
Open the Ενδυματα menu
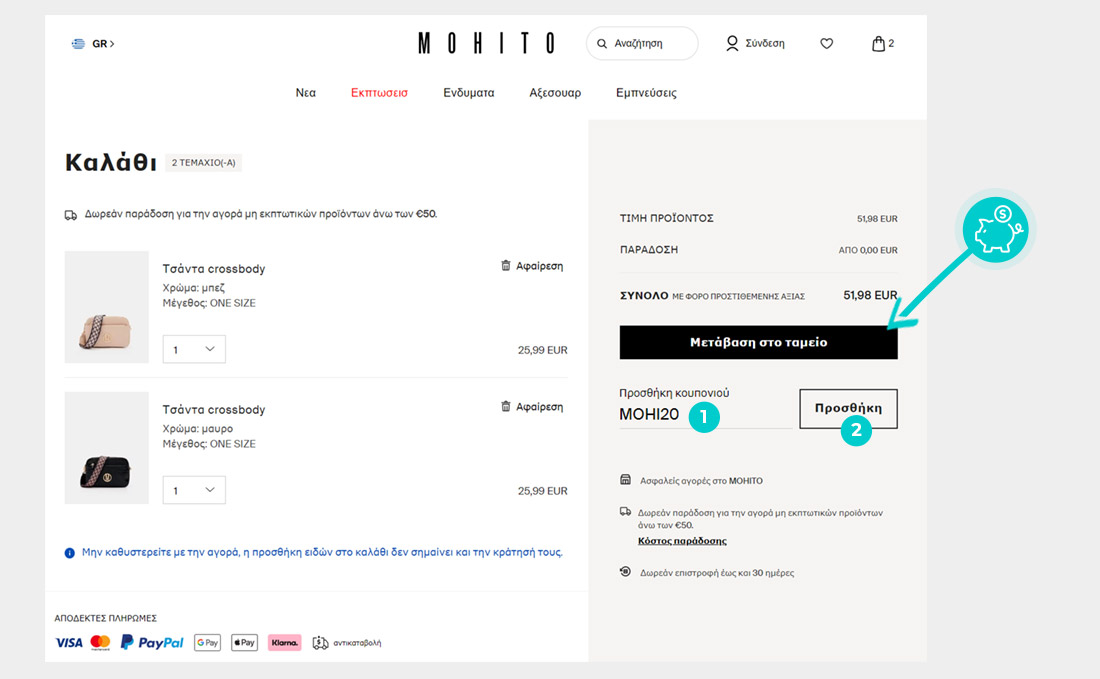pyautogui.click(x=469, y=93)
